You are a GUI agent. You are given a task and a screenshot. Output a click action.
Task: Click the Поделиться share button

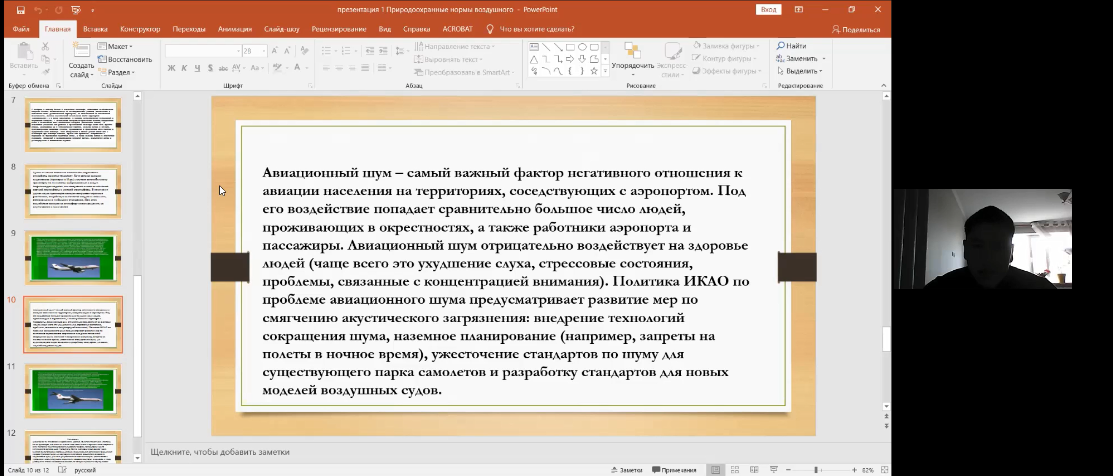(x=855, y=29)
